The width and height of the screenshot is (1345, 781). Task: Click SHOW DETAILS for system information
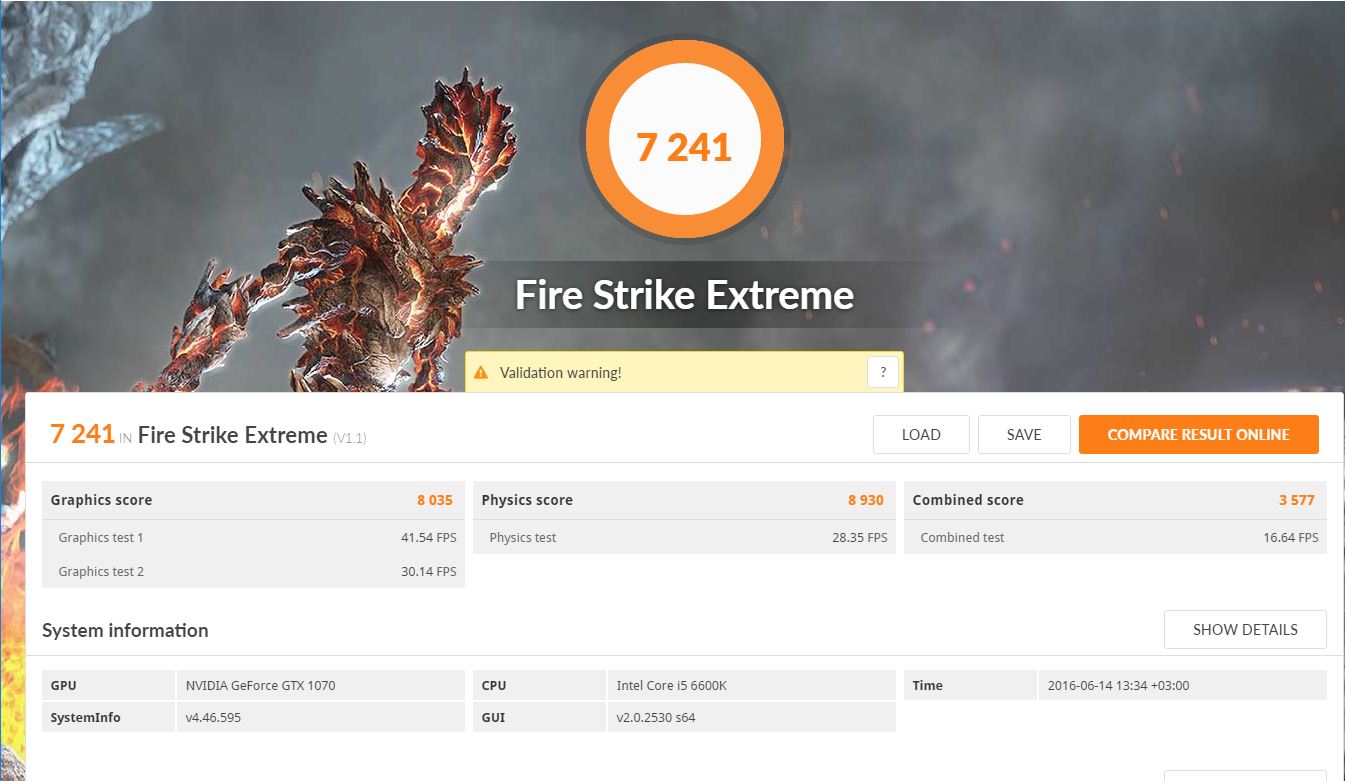[x=1245, y=630]
